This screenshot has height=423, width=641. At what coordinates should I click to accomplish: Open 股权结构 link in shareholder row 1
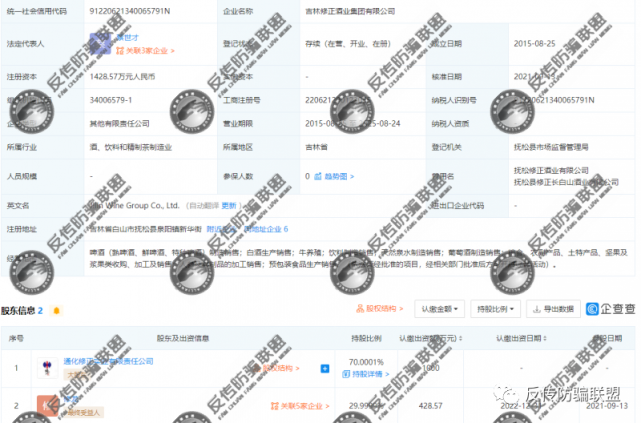pyautogui.click(x=277, y=368)
